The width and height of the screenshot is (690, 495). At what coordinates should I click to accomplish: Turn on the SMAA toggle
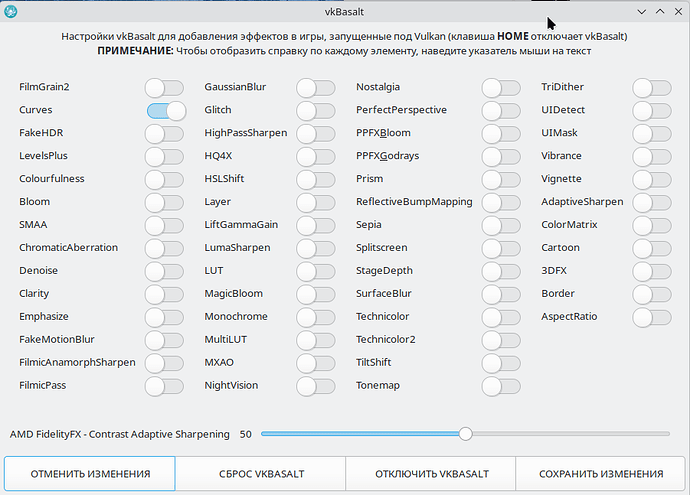click(164, 225)
